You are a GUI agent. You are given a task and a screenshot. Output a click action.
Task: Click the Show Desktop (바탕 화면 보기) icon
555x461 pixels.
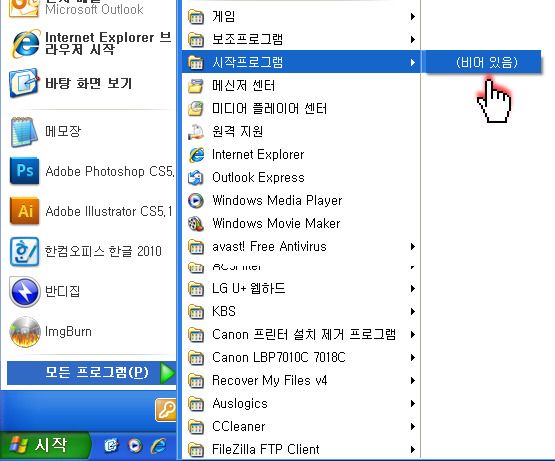pyautogui.click(x=24, y=83)
